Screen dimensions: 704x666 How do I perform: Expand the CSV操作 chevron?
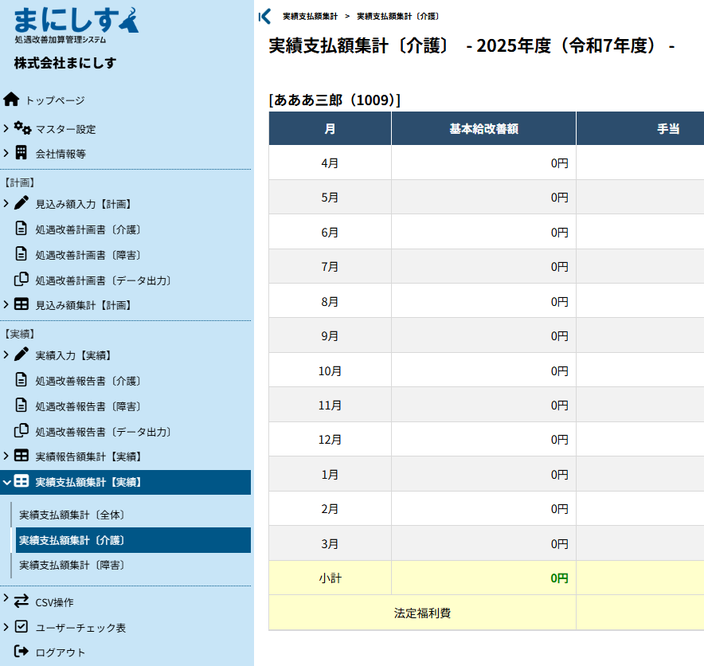[6, 598]
